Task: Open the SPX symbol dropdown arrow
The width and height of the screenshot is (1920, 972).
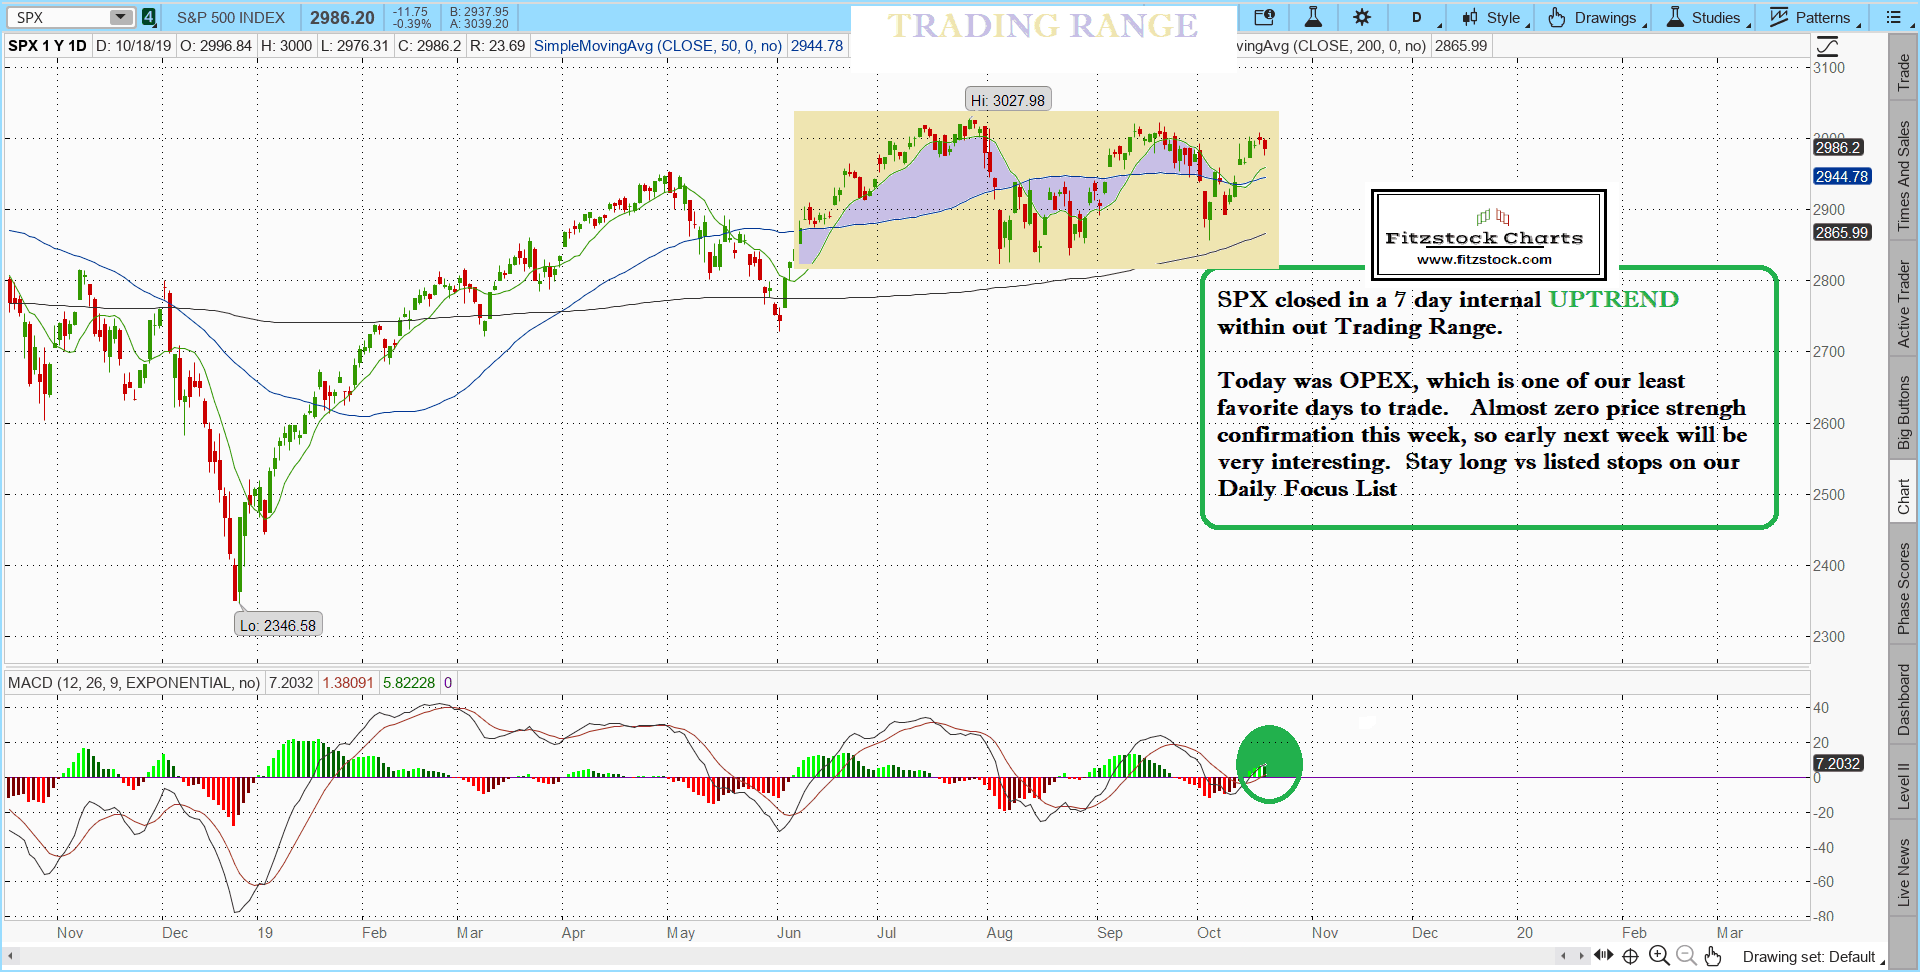Action: click(x=120, y=17)
